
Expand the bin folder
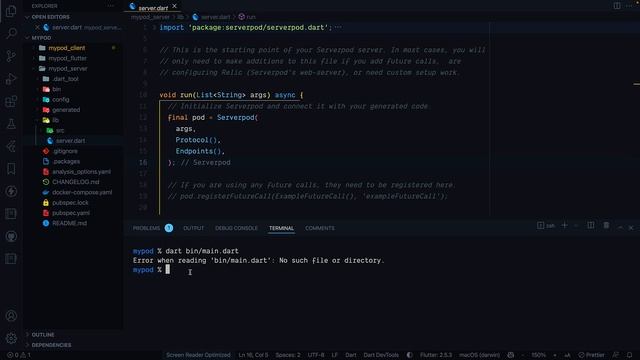(56, 89)
